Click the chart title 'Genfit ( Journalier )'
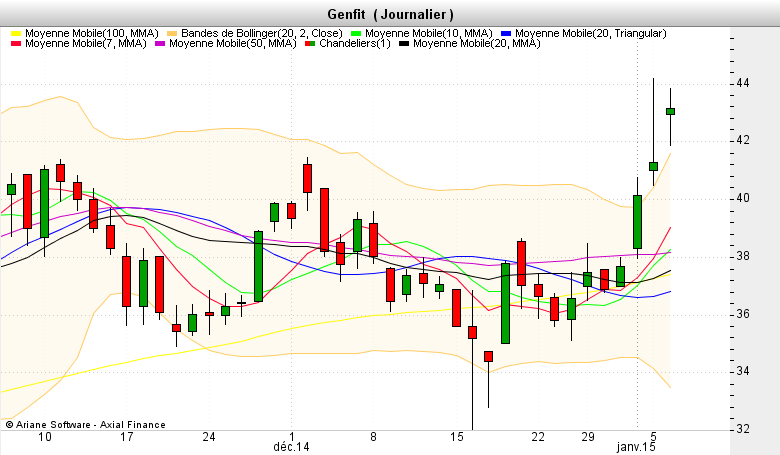 point(390,14)
